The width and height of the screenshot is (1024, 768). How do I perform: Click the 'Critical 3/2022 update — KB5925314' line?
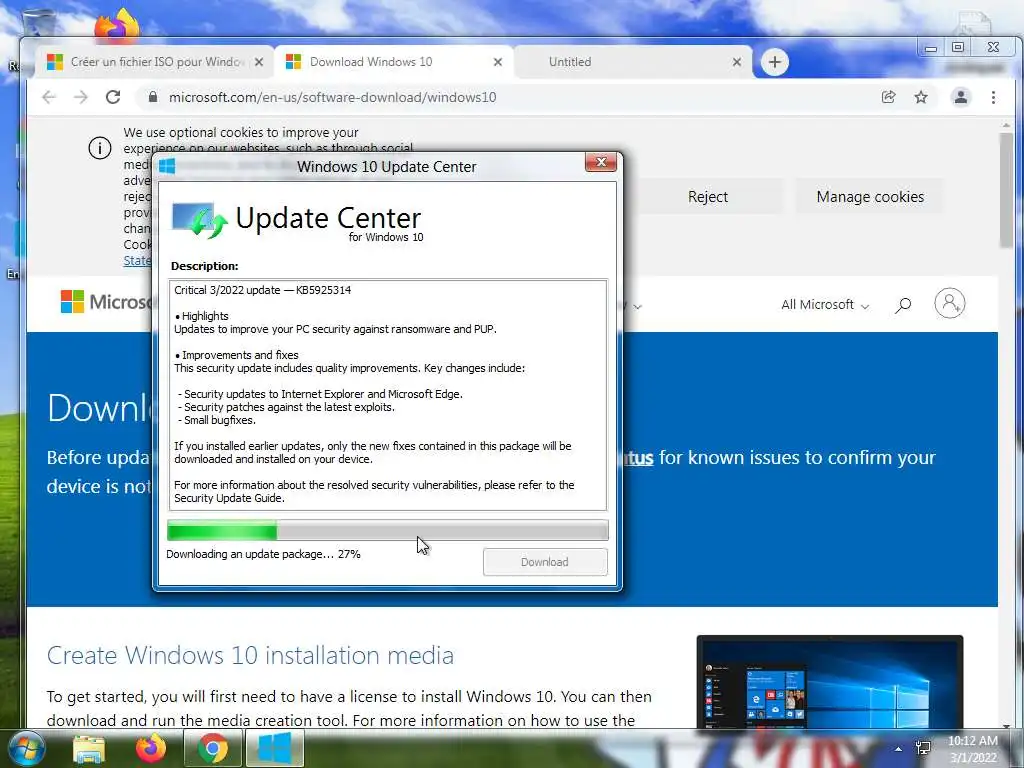pos(263,290)
